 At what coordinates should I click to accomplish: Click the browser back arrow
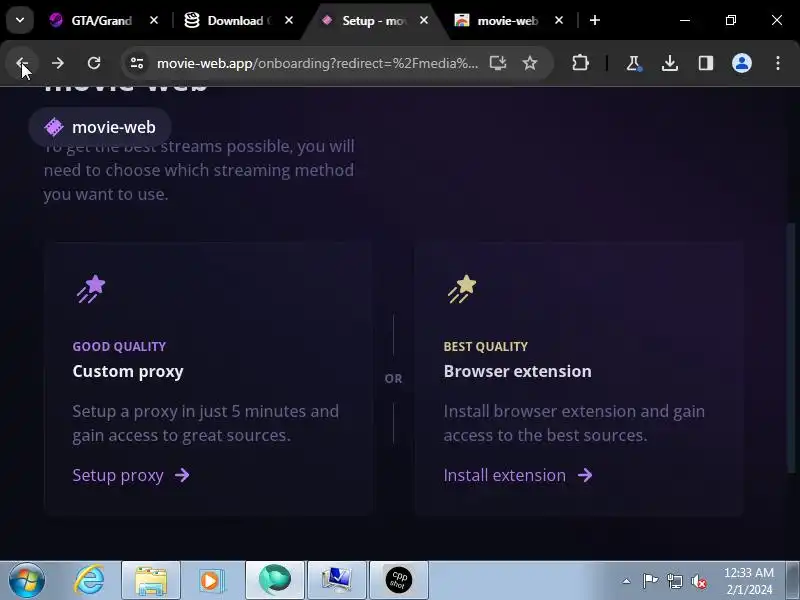pos(22,63)
